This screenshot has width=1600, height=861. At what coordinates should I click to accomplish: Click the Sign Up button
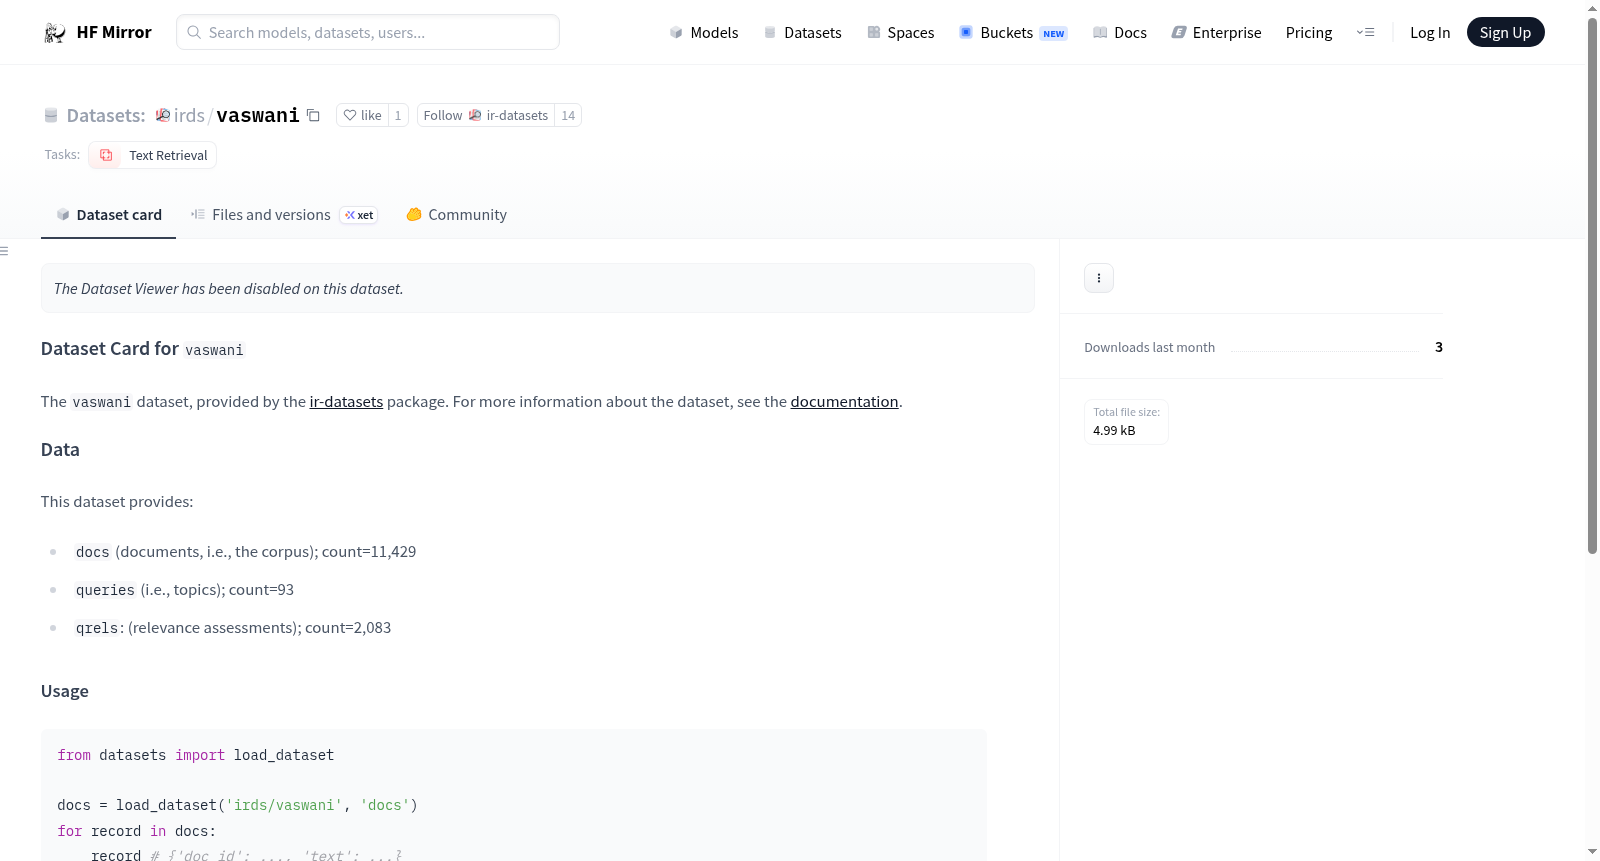tap(1505, 32)
